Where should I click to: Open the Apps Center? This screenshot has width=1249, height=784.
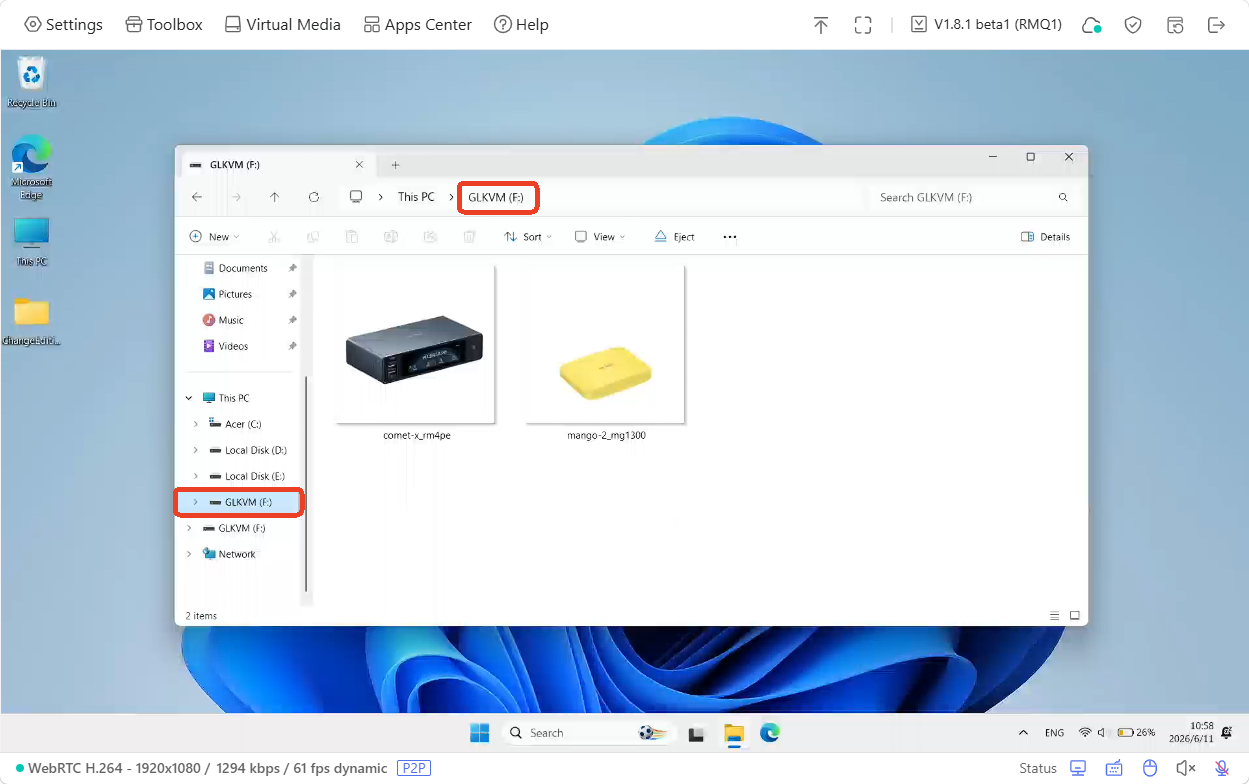tap(417, 25)
